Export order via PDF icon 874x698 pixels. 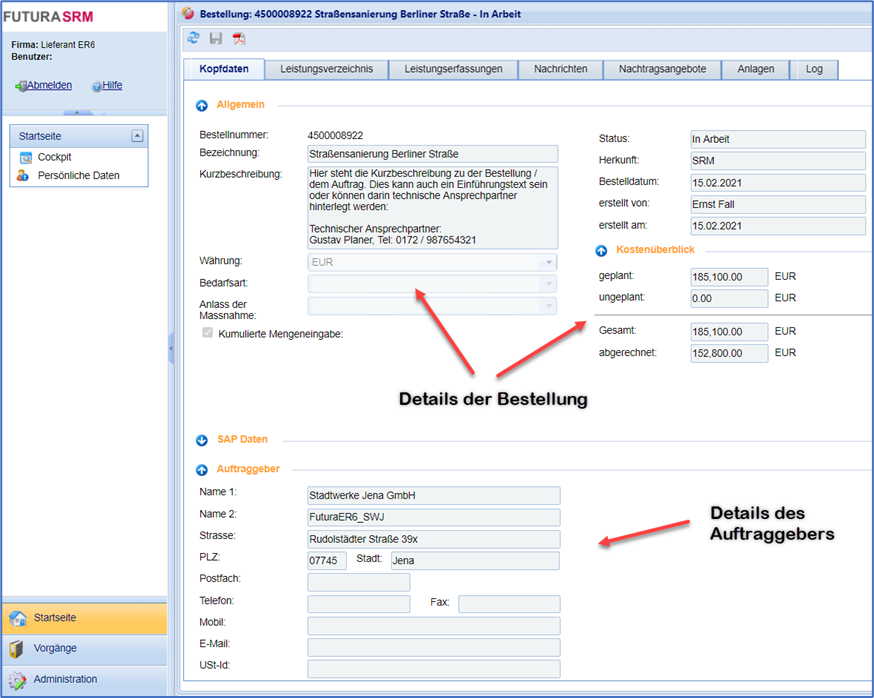click(x=239, y=38)
